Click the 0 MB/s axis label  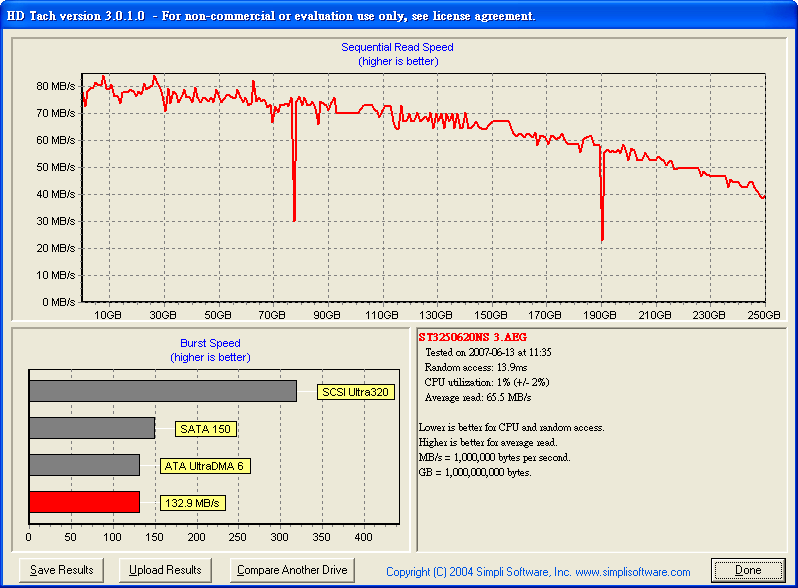pyautogui.click(x=59, y=302)
